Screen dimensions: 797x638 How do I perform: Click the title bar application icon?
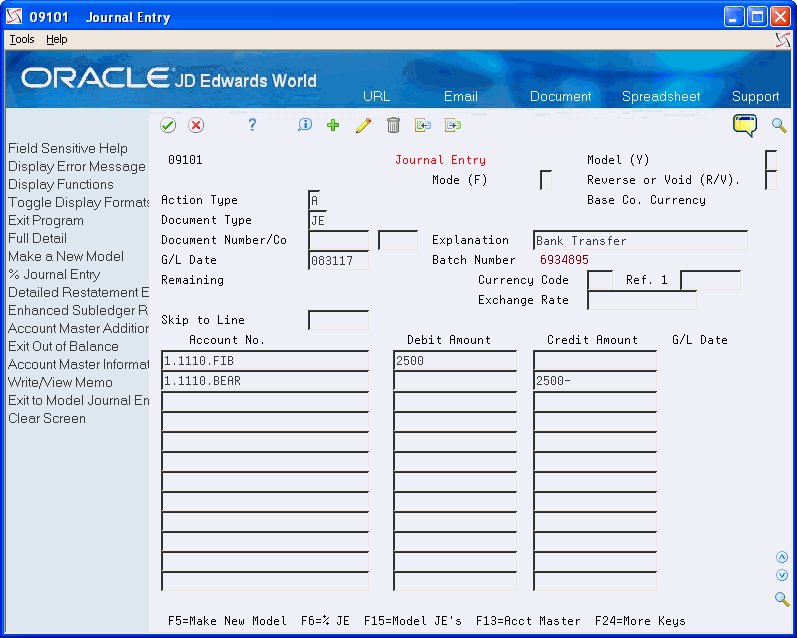(14, 17)
